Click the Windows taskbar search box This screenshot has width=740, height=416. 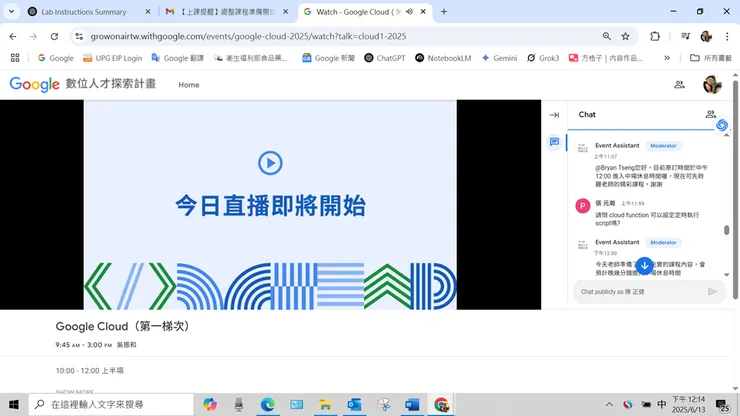point(111,405)
